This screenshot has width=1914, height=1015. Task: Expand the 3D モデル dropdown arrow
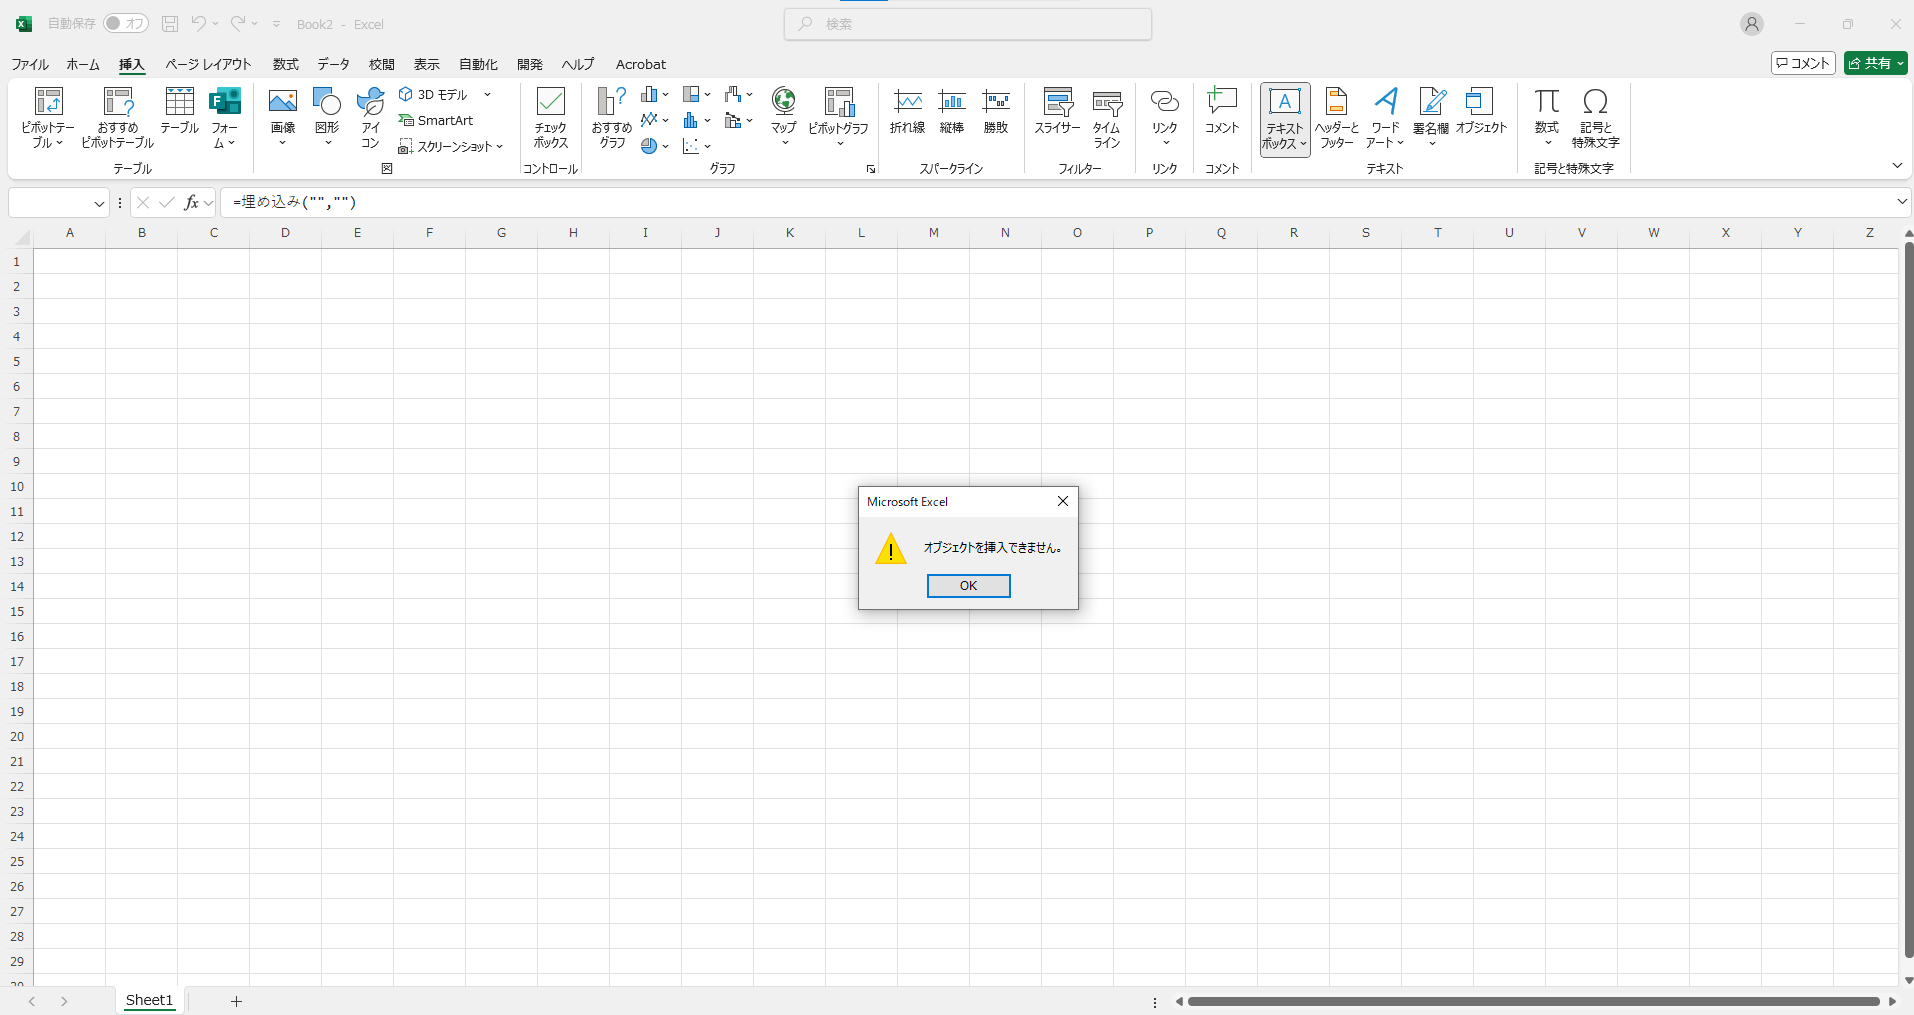pyautogui.click(x=488, y=95)
